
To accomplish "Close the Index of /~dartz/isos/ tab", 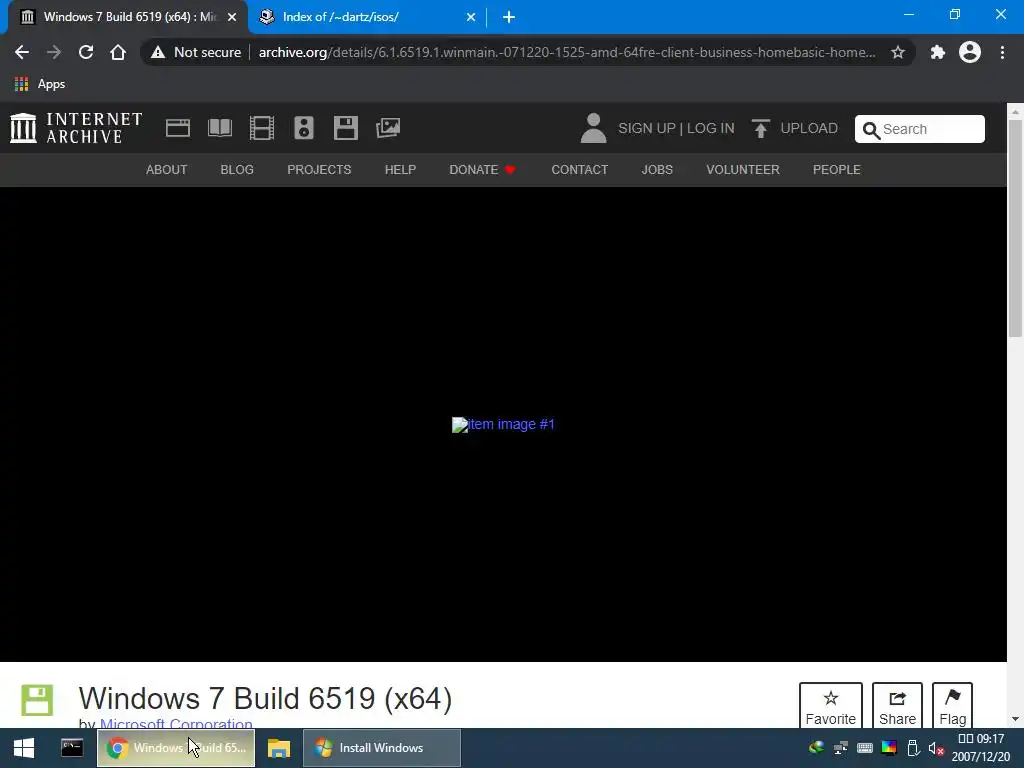I will pos(471,17).
